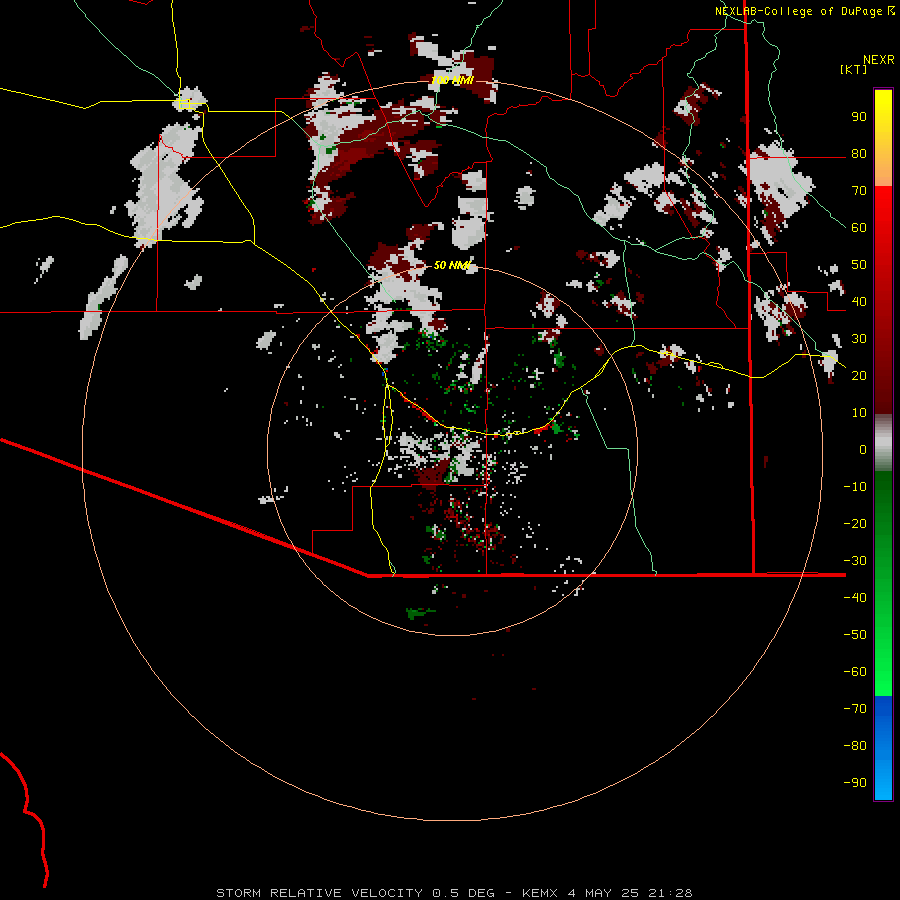Click the [KT] units label
The image size is (900, 900).
pyautogui.click(x=853, y=69)
